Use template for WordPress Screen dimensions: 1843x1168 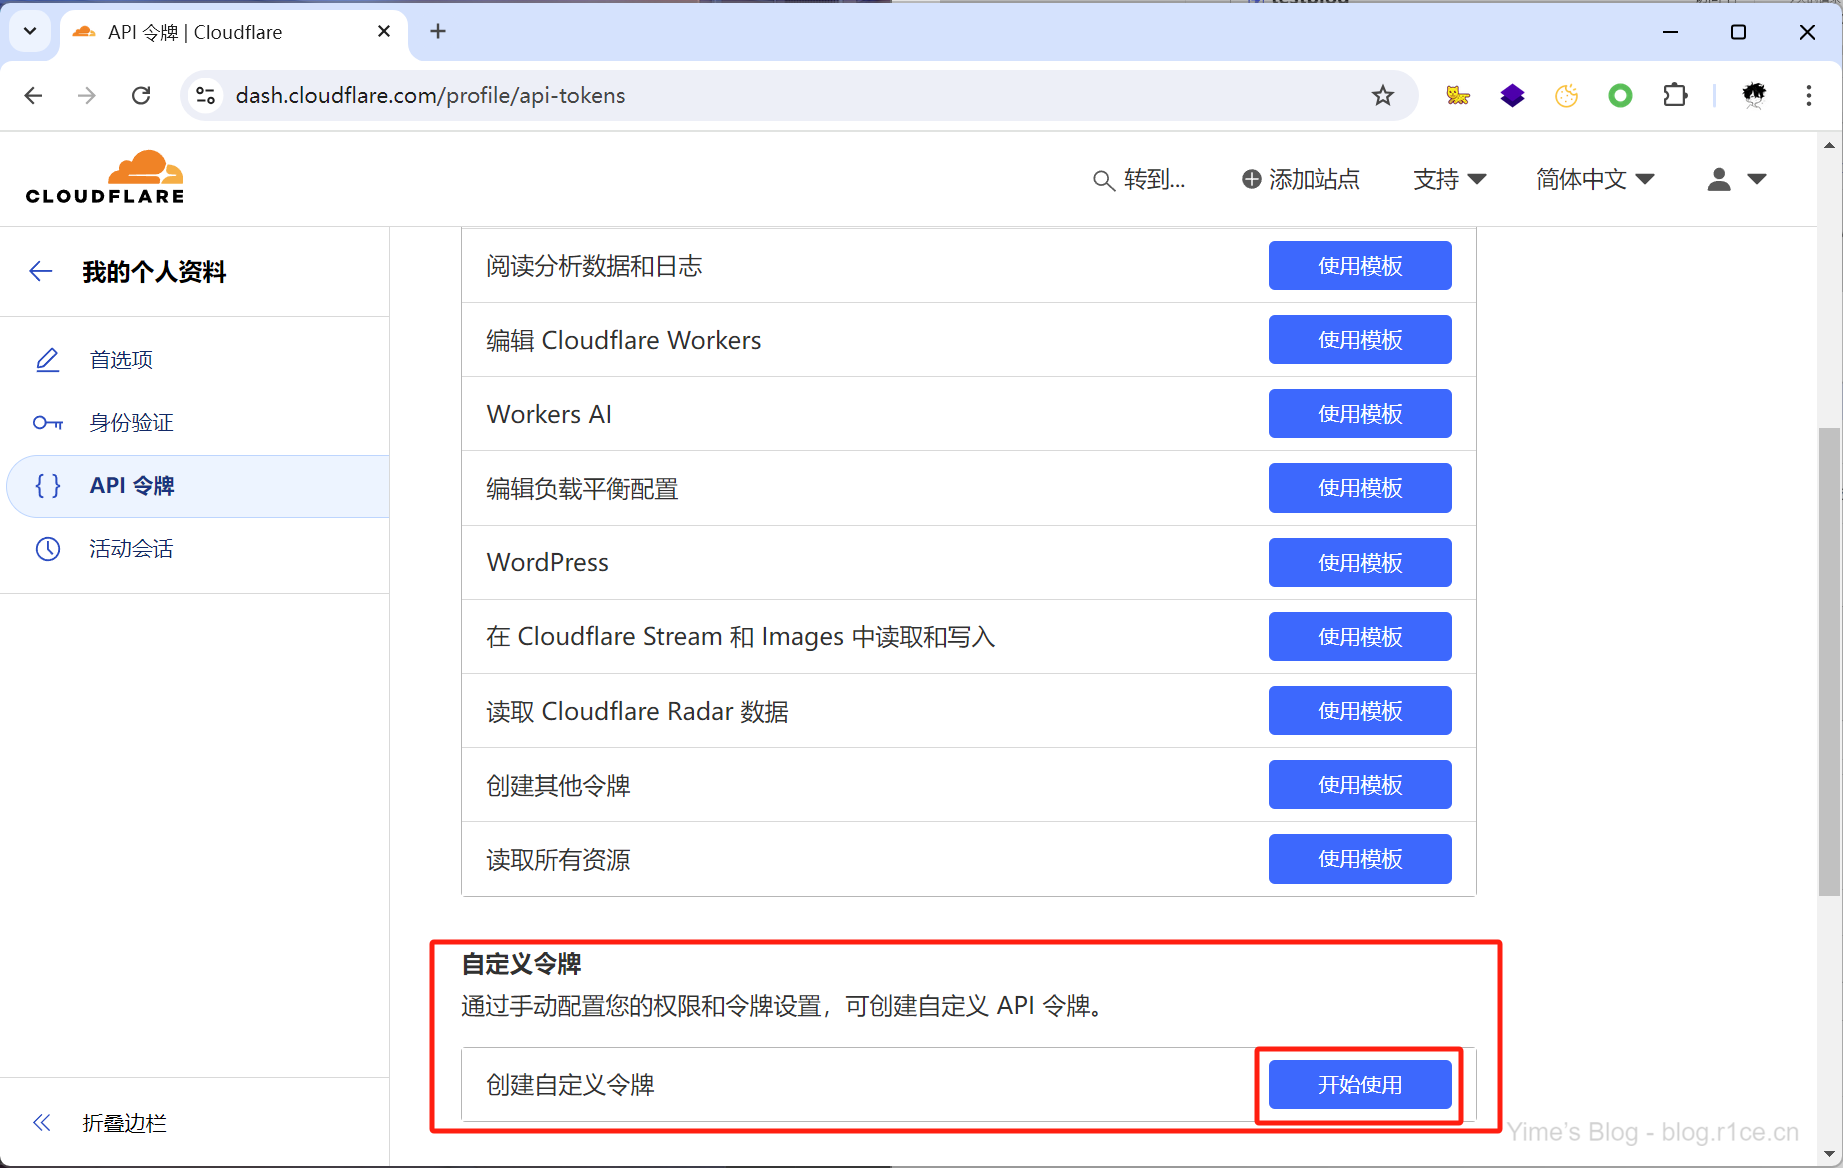click(1359, 563)
